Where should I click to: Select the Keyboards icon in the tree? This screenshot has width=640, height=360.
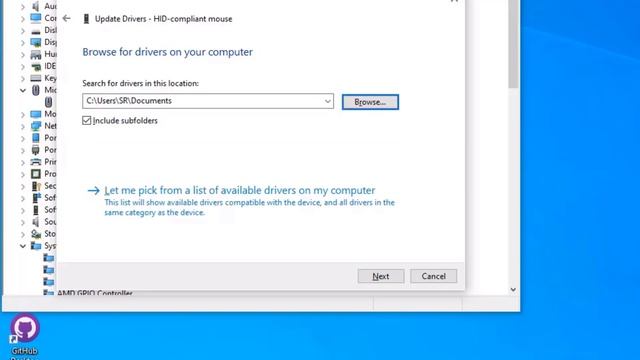point(36,78)
